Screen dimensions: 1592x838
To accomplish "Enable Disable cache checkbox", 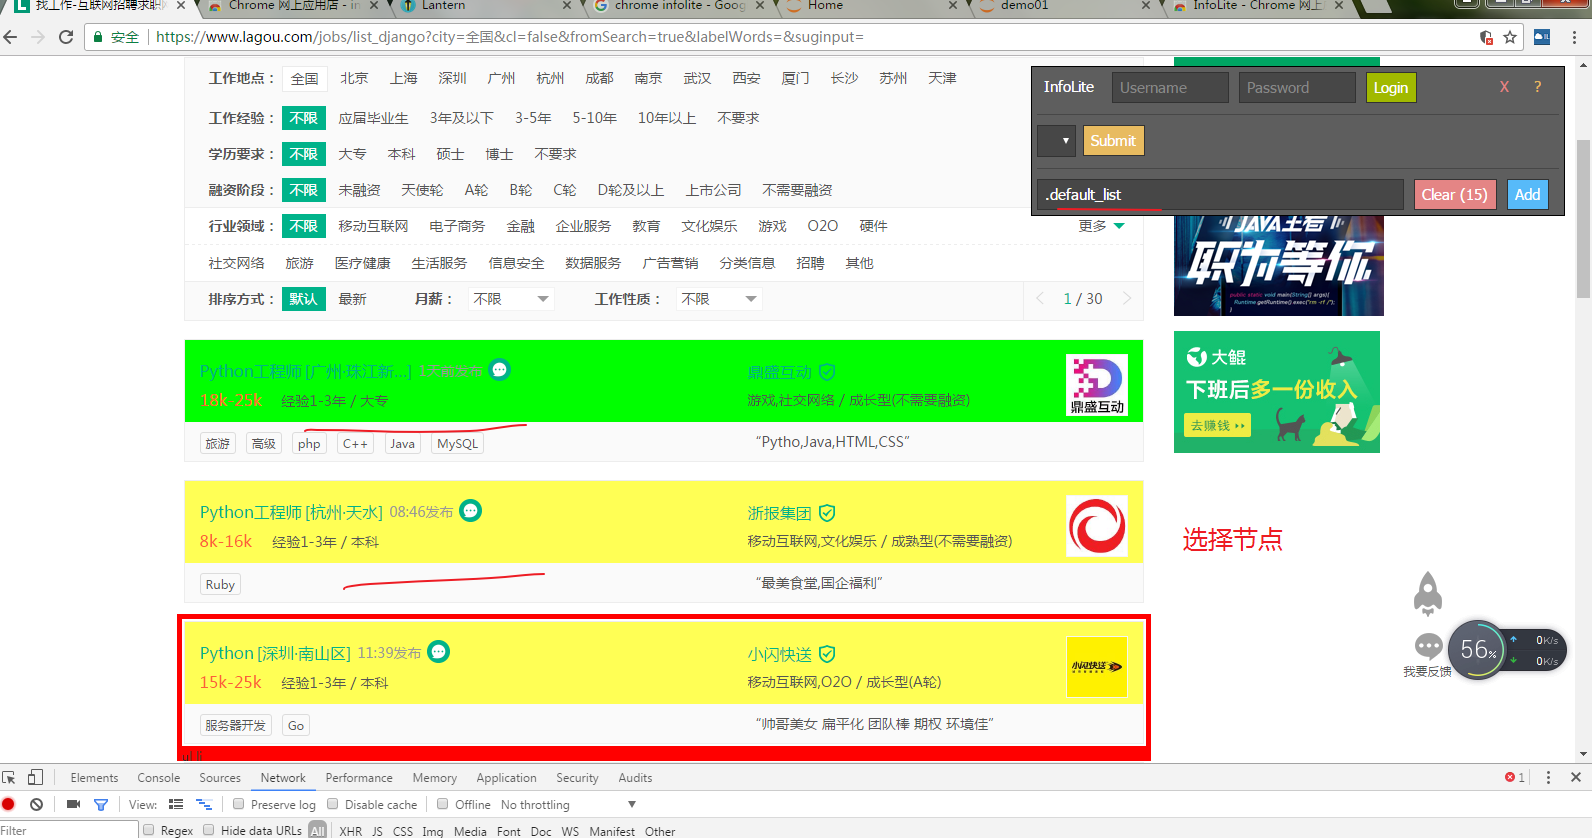I will [333, 804].
